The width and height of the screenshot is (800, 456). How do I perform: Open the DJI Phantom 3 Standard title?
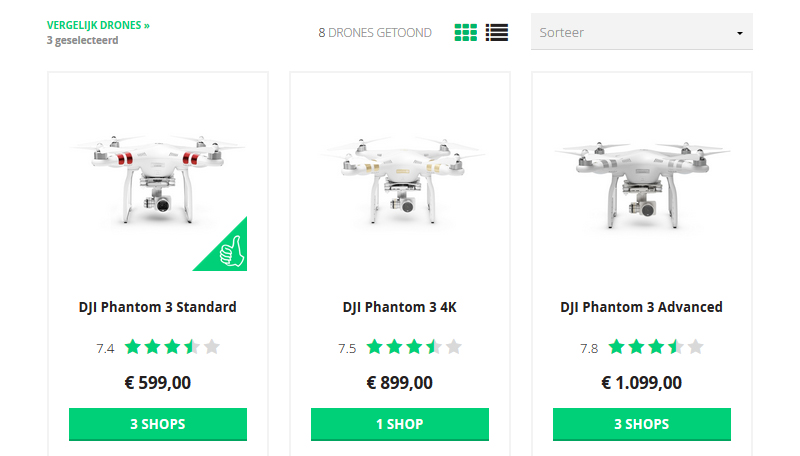click(x=158, y=307)
